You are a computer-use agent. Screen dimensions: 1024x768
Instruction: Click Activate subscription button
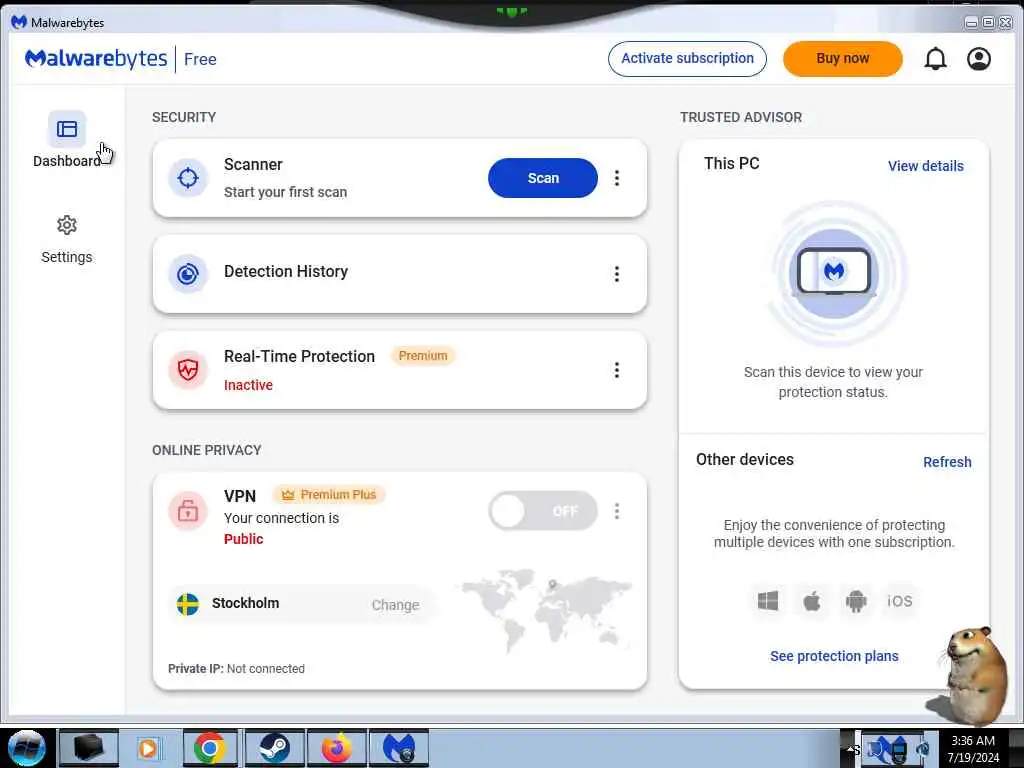[x=687, y=59]
